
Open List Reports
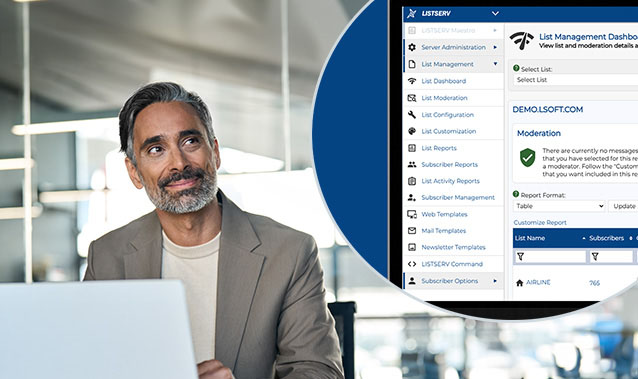click(439, 148)
